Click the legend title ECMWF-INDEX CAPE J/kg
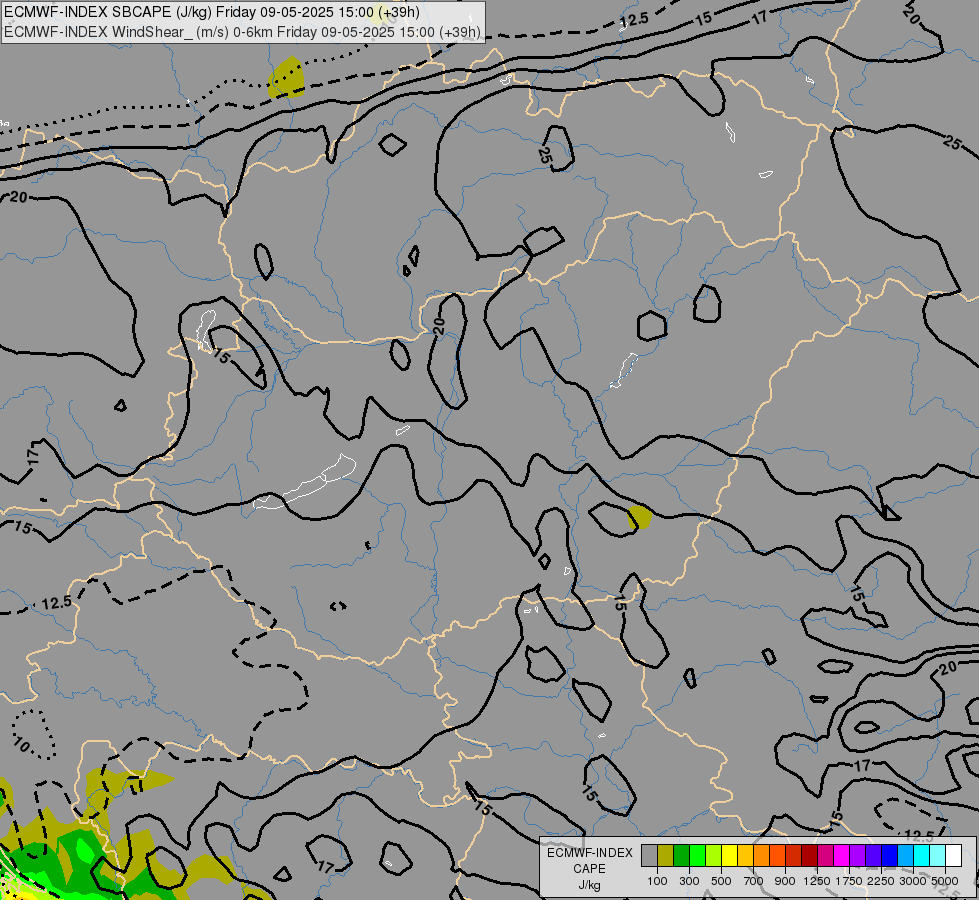The height and width of the screenshot is (900, 979). [x=589, y=869]
